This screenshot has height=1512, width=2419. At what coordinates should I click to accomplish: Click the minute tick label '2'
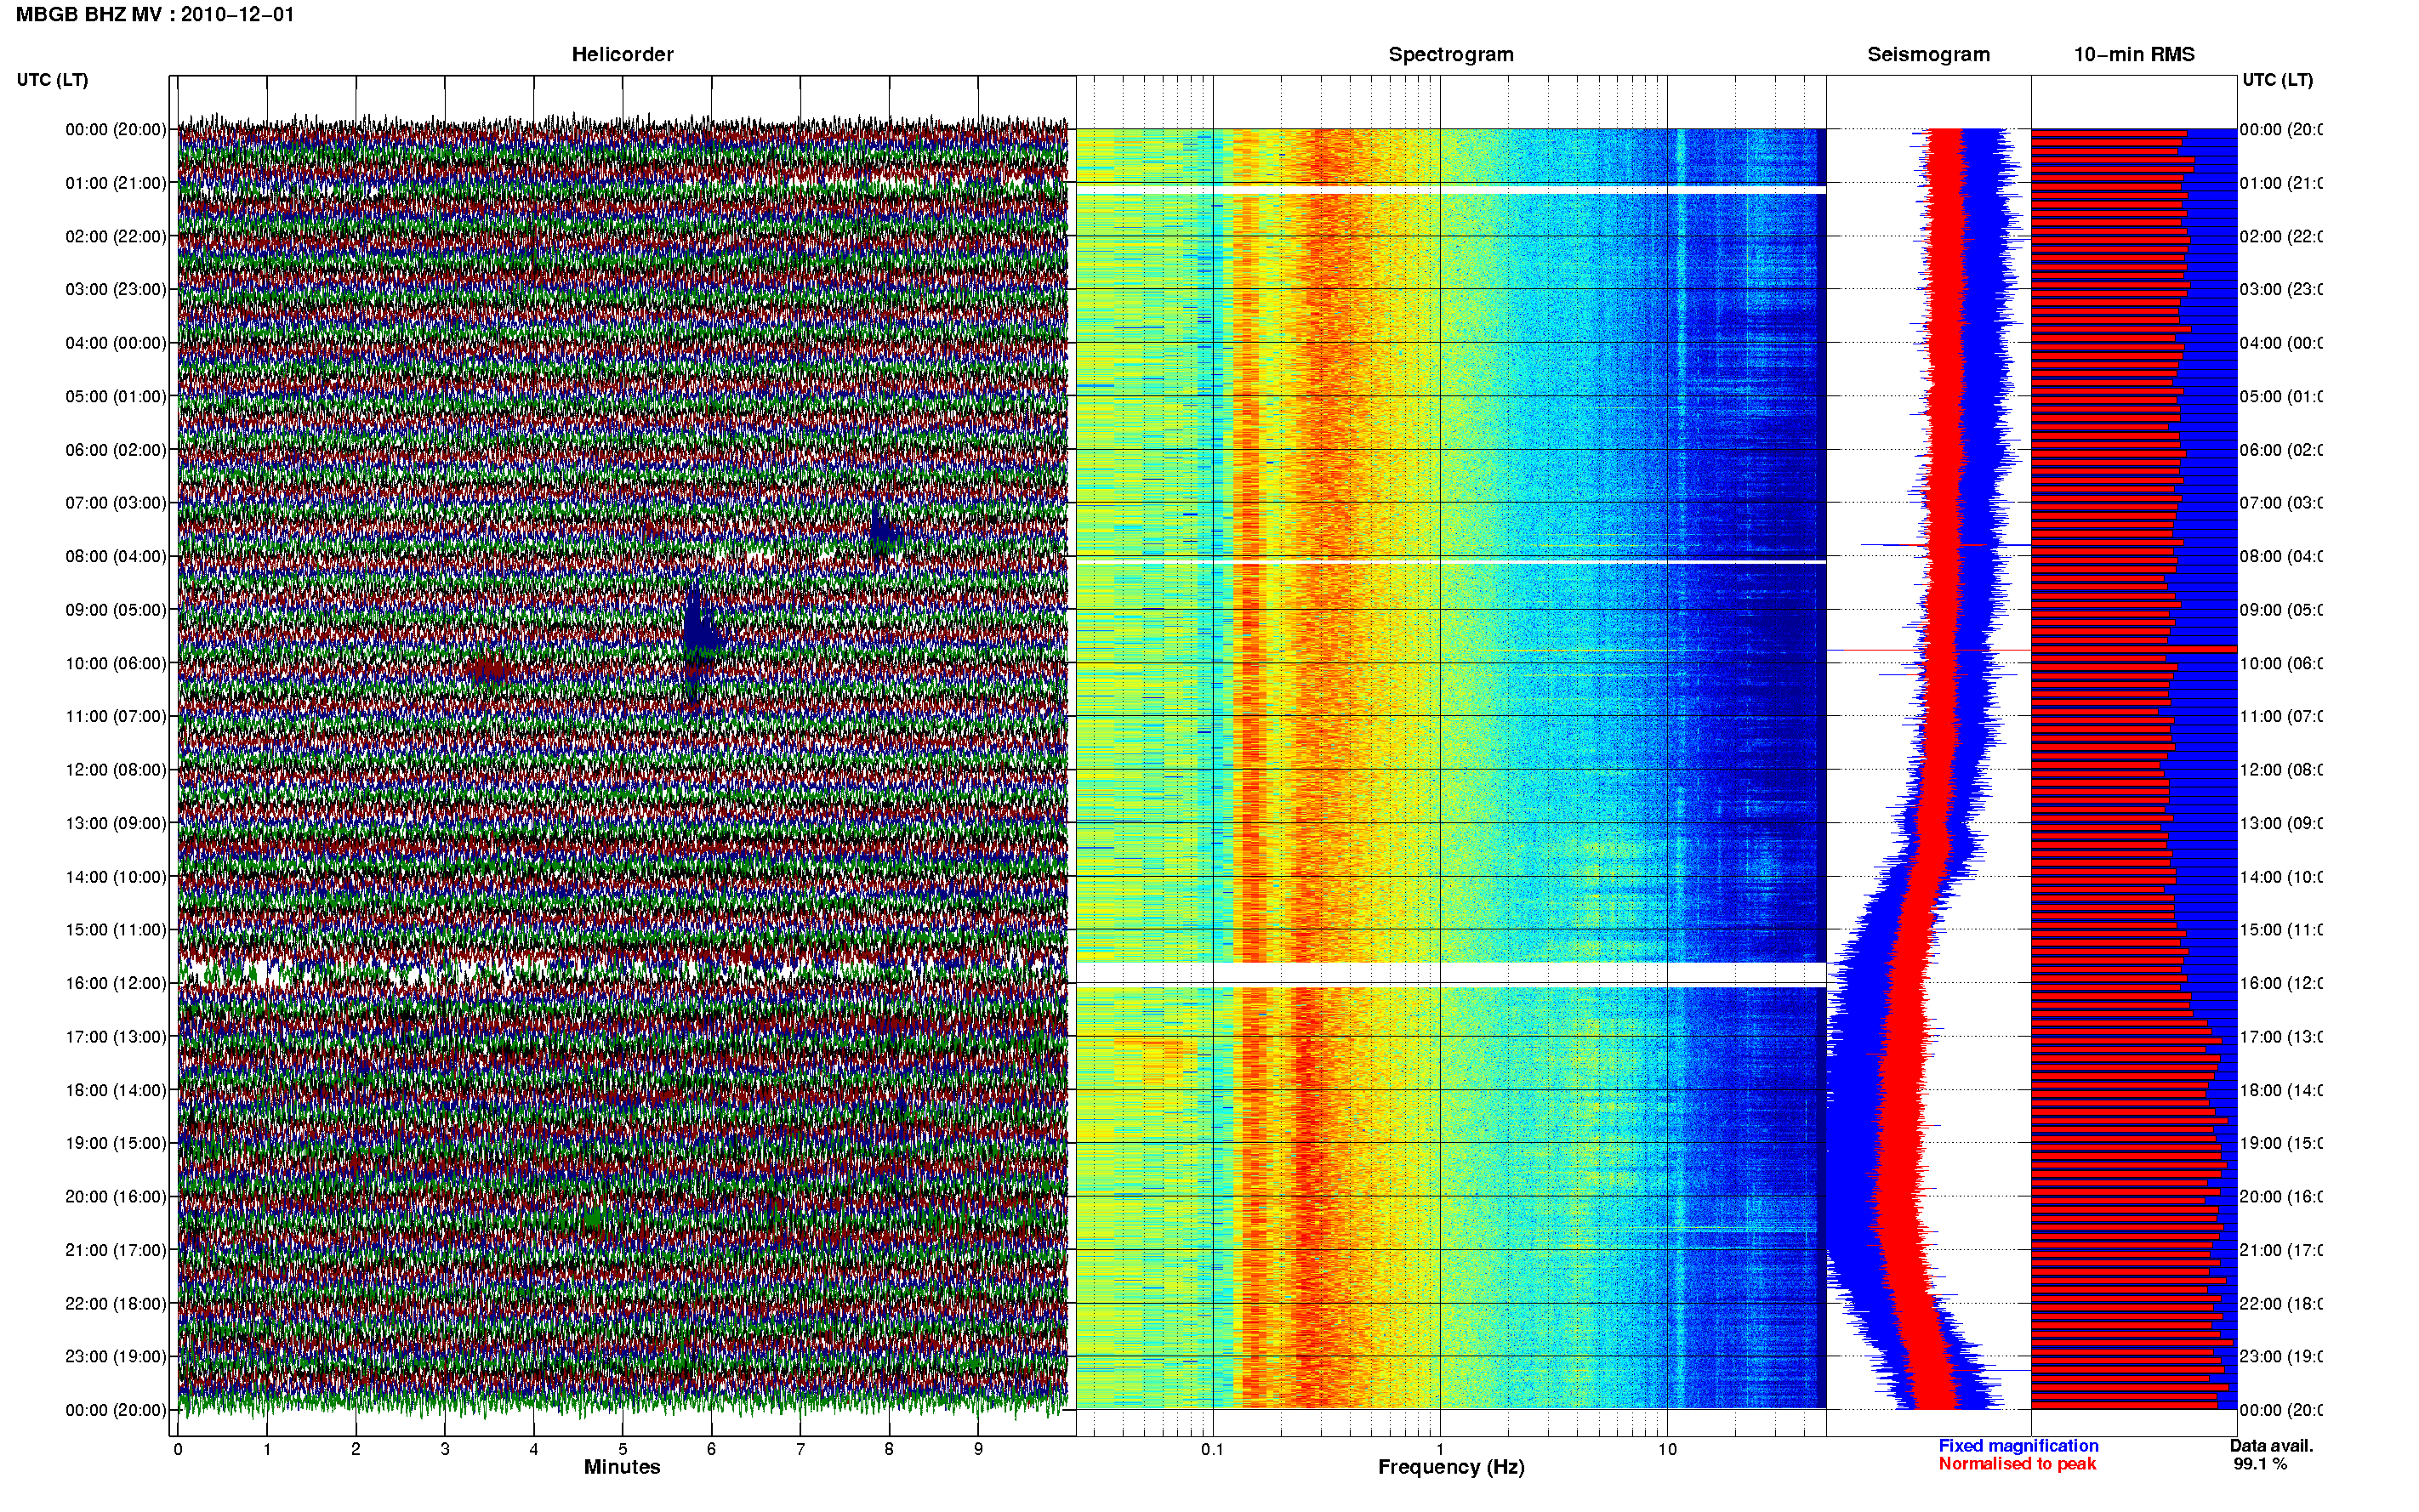click(356, 1449)
